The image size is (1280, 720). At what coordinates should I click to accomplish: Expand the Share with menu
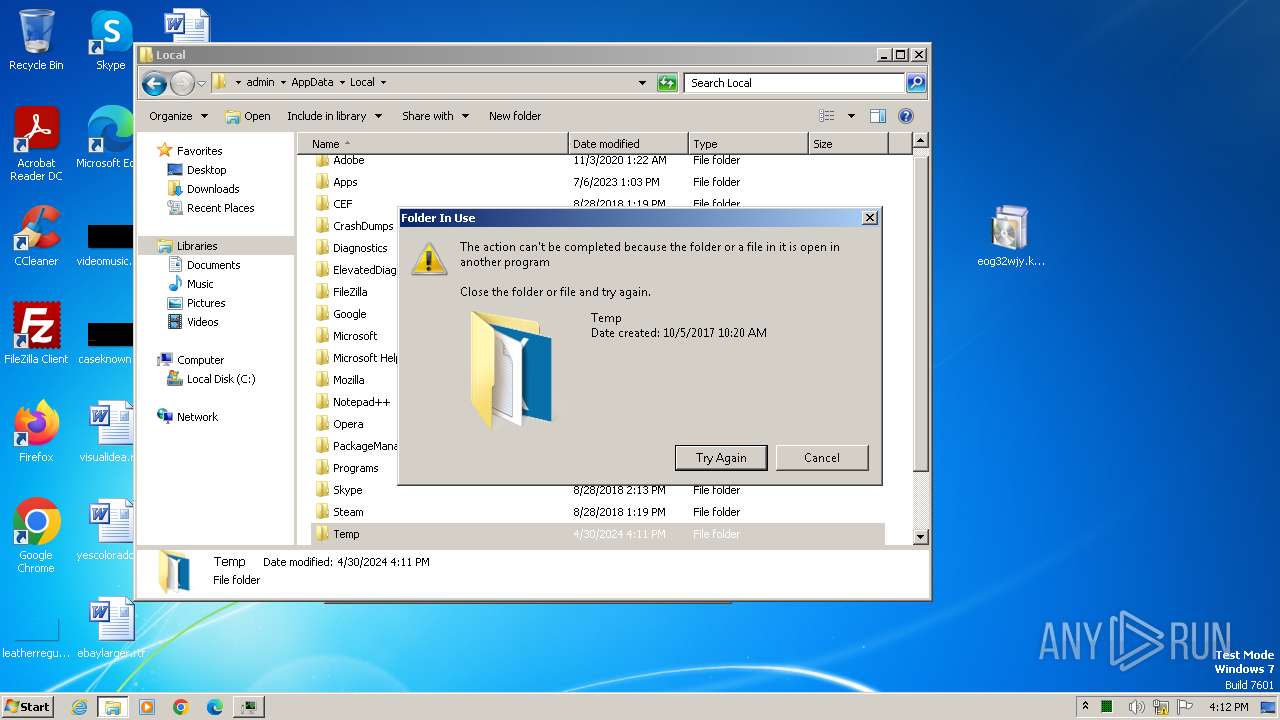[x=435, y=116]
